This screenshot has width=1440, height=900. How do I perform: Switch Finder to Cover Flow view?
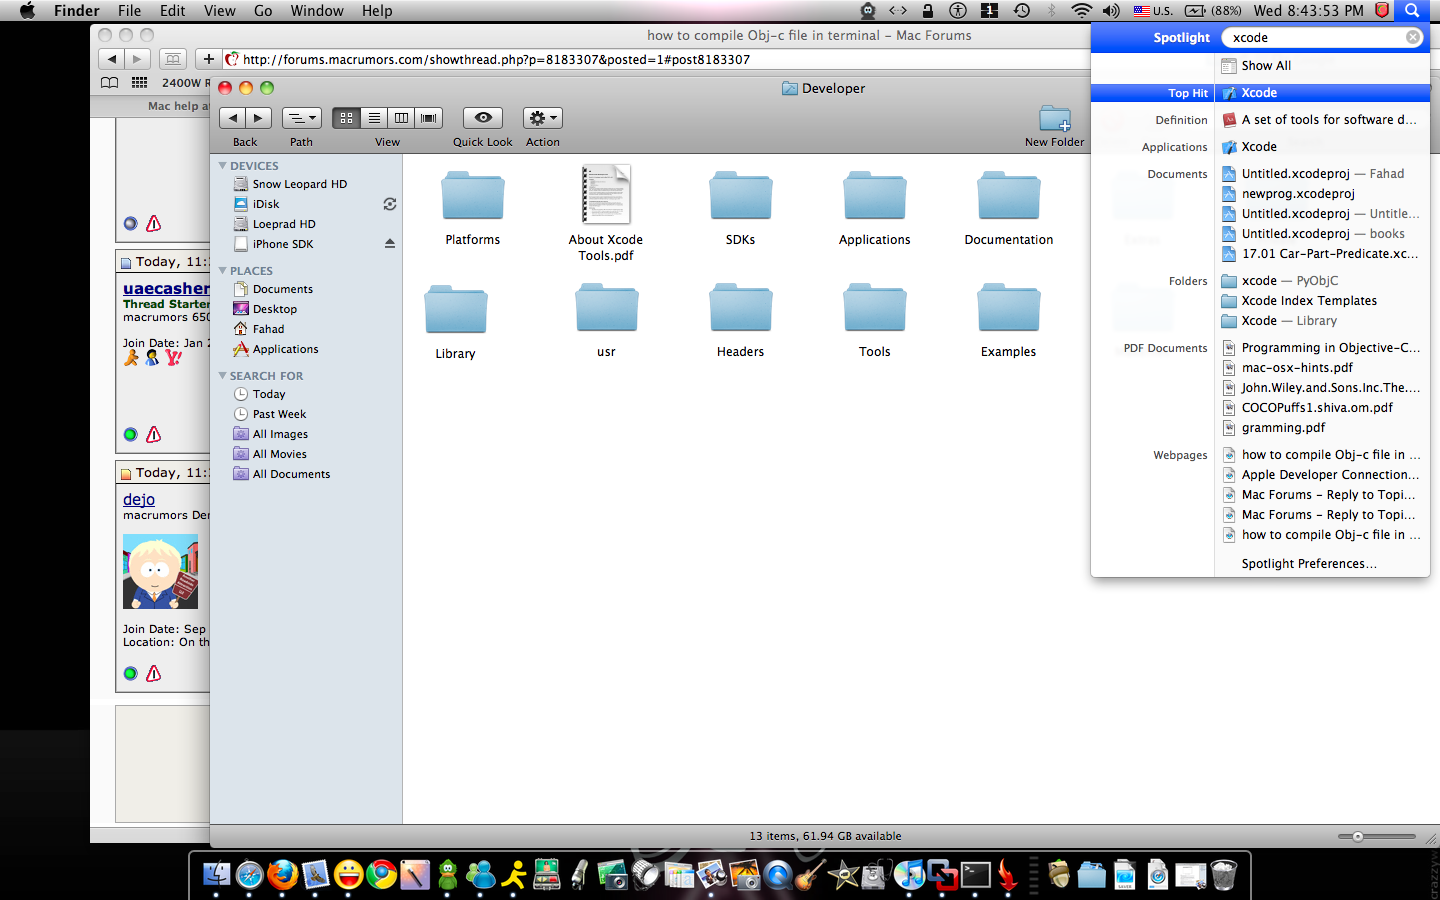coord(429,118)
